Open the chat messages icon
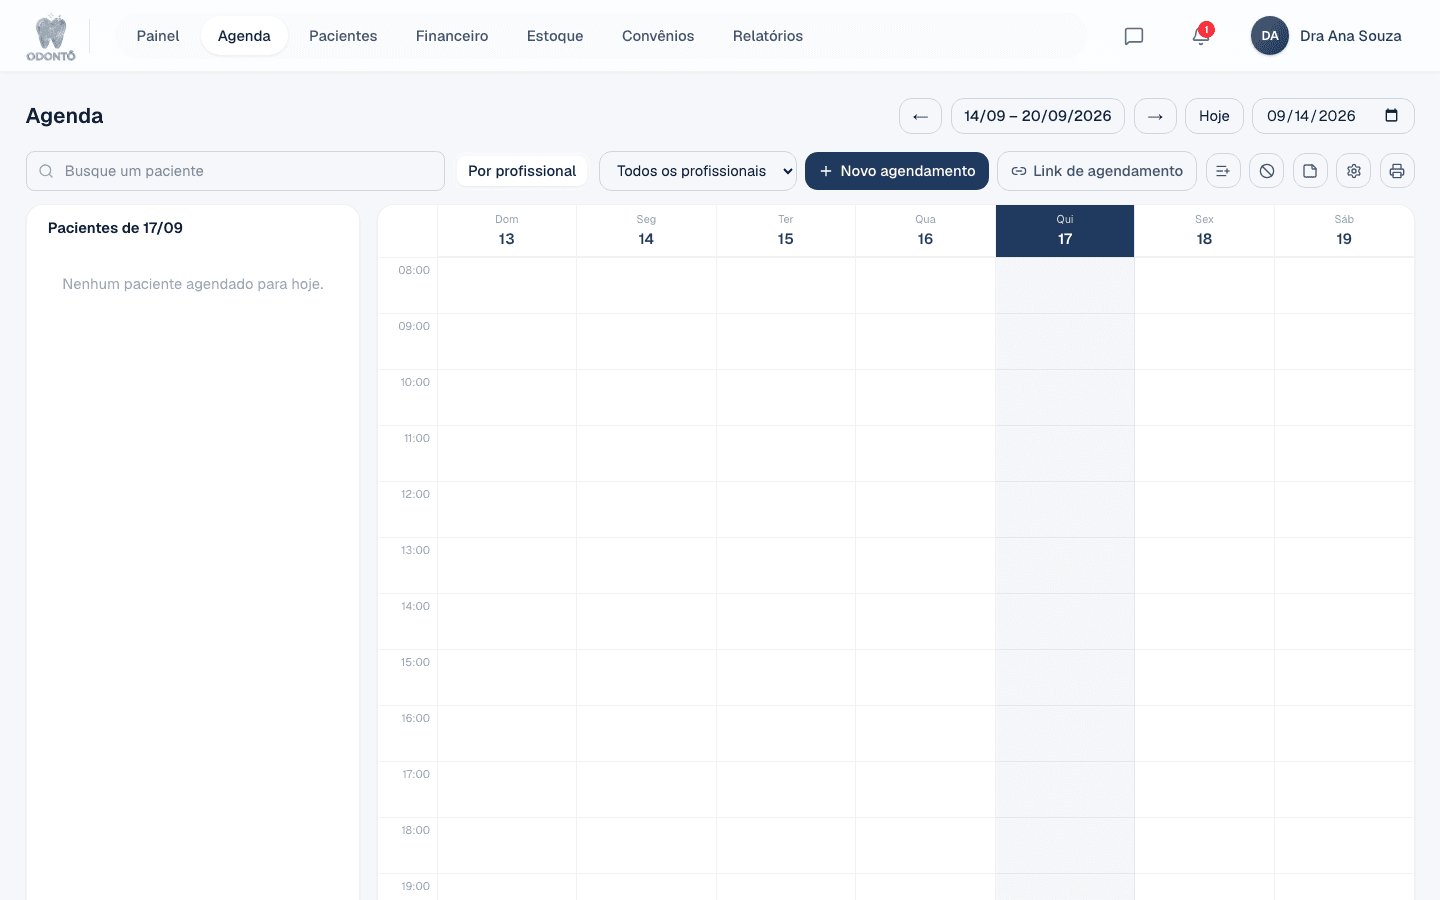Viewport: 1440px width, 900px height. tap(1134, 36)
